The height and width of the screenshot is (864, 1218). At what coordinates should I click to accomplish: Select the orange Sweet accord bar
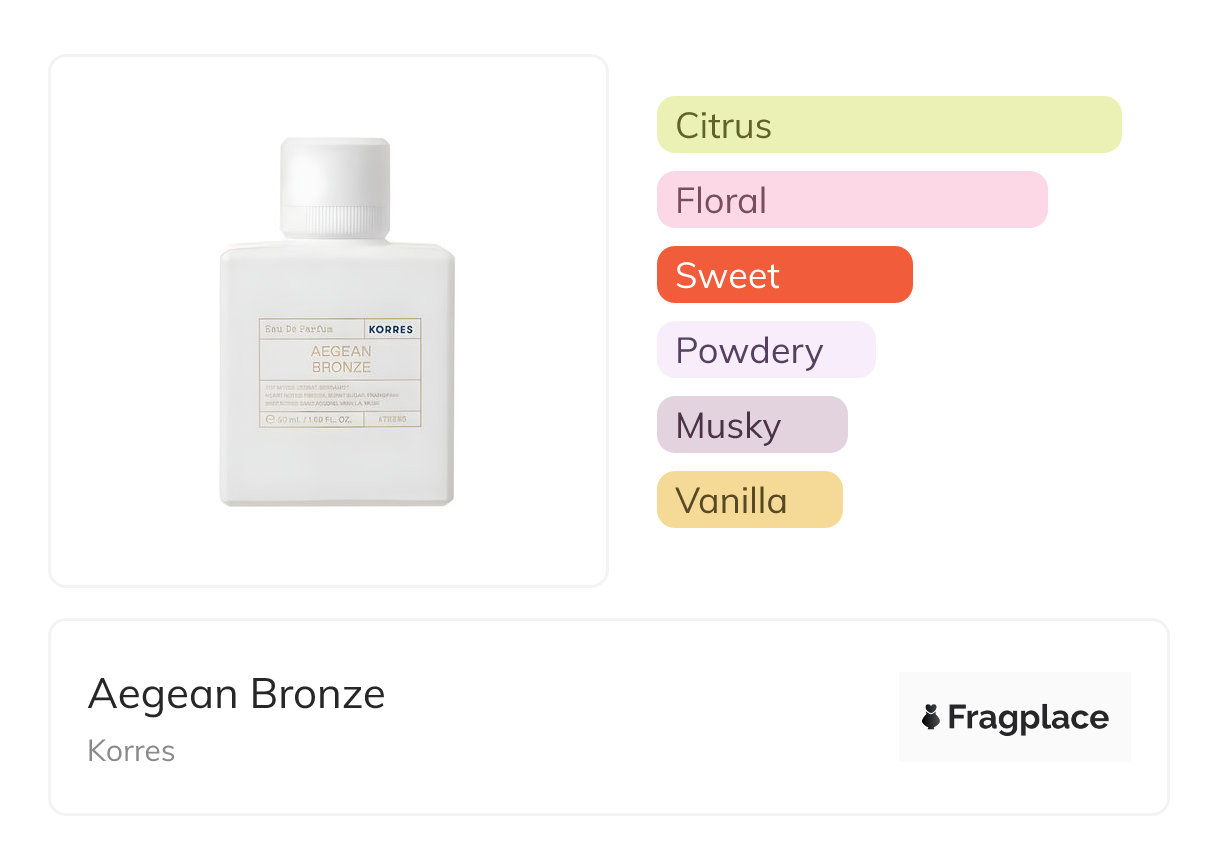point(784,275)
